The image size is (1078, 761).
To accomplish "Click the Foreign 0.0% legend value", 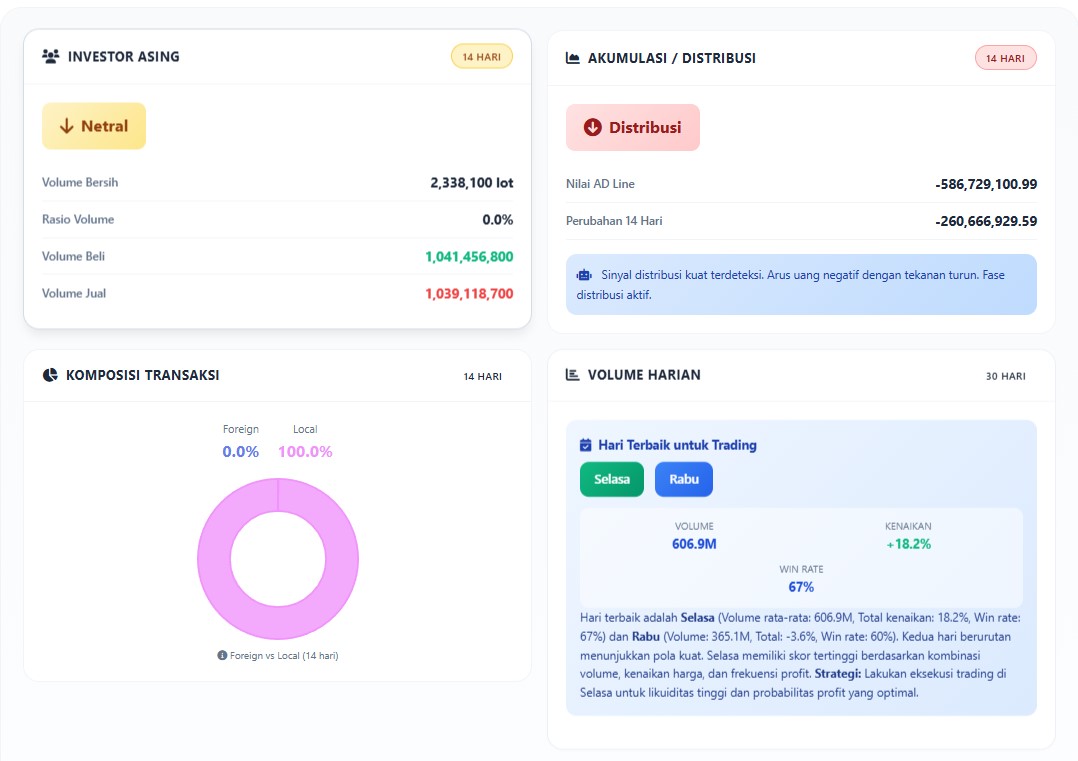I will click(x=241, y=452).
